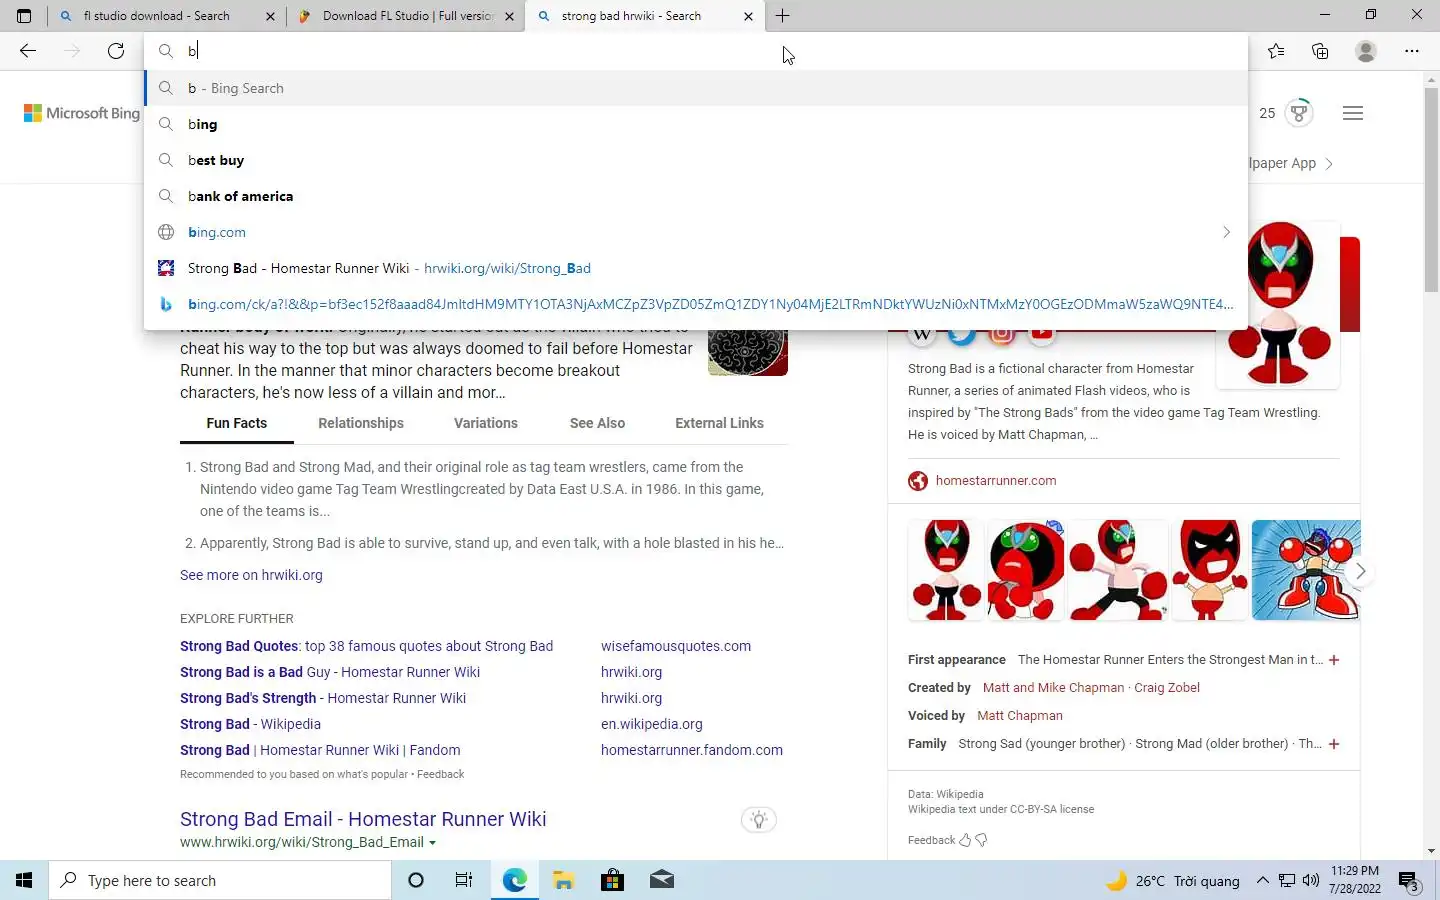Switch to the Fun Facts tab
This screenshot has width=1440, height=900.
point(237,423)
